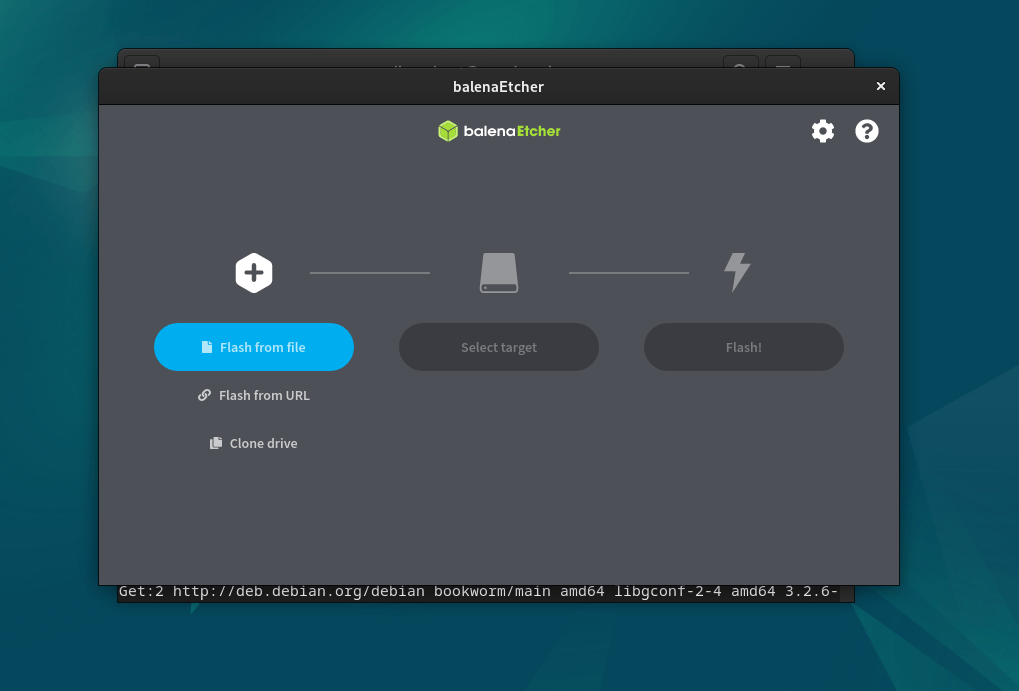Viewport: 1019px width, 691px height.
Task: Click the chain-link icon beside Flash from URL
Action: 204,395
